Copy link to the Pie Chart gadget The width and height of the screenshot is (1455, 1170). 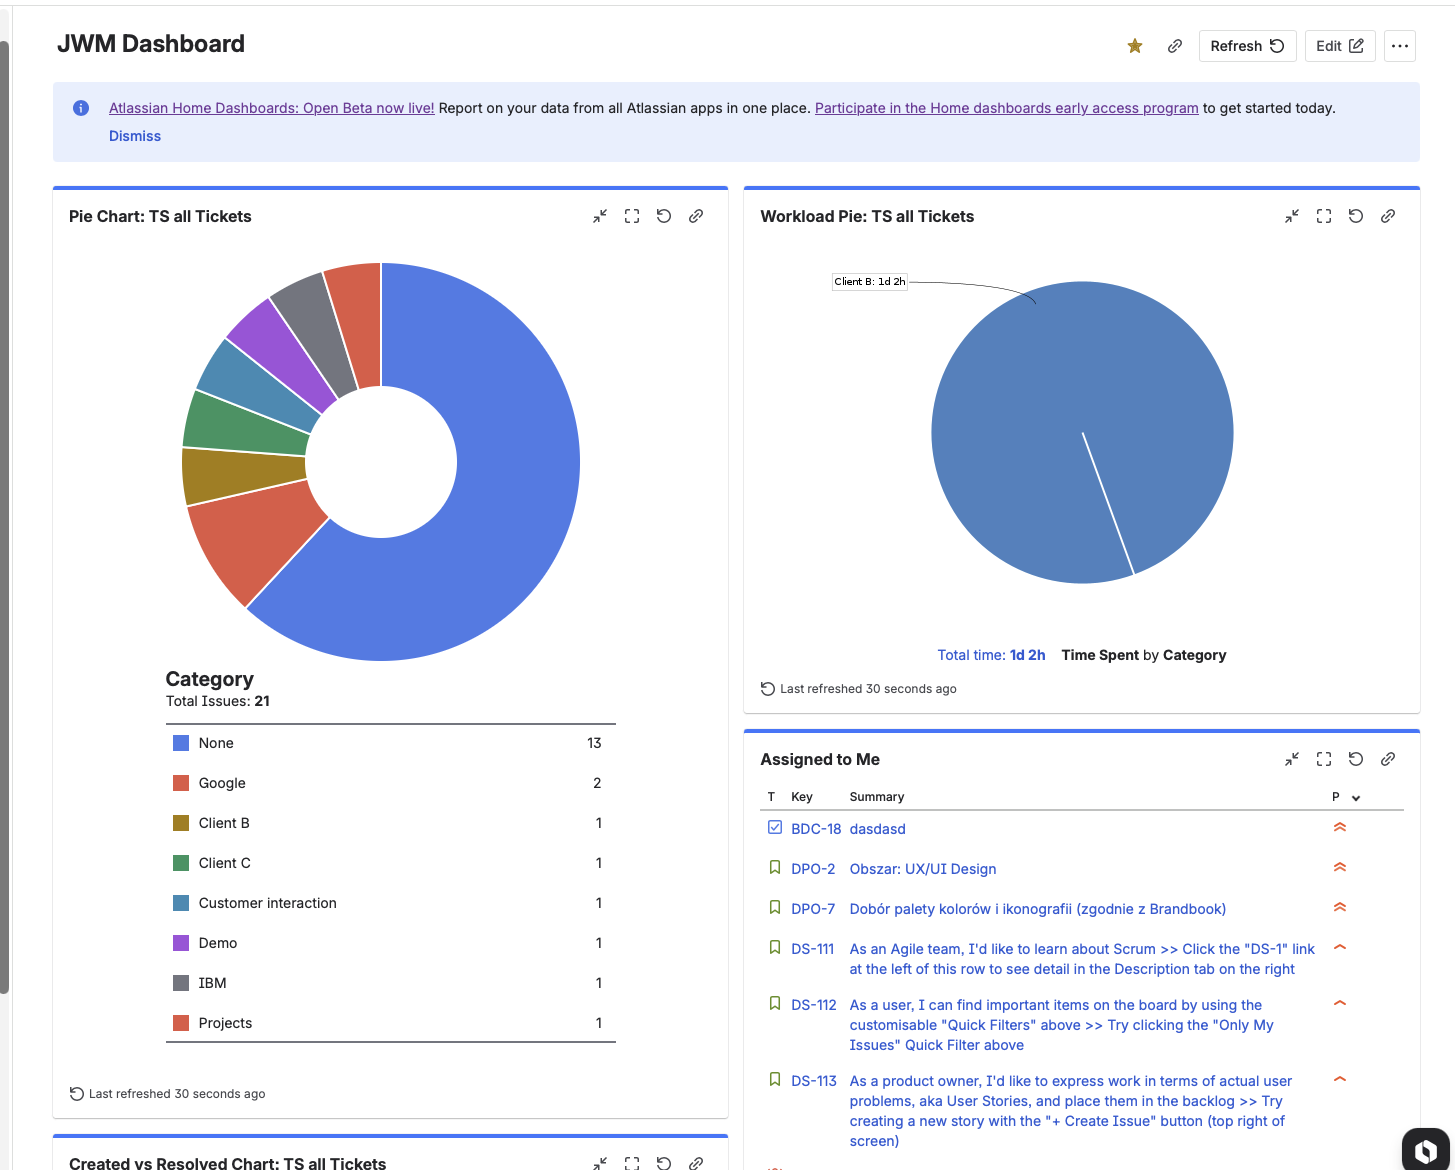(696, 216)
